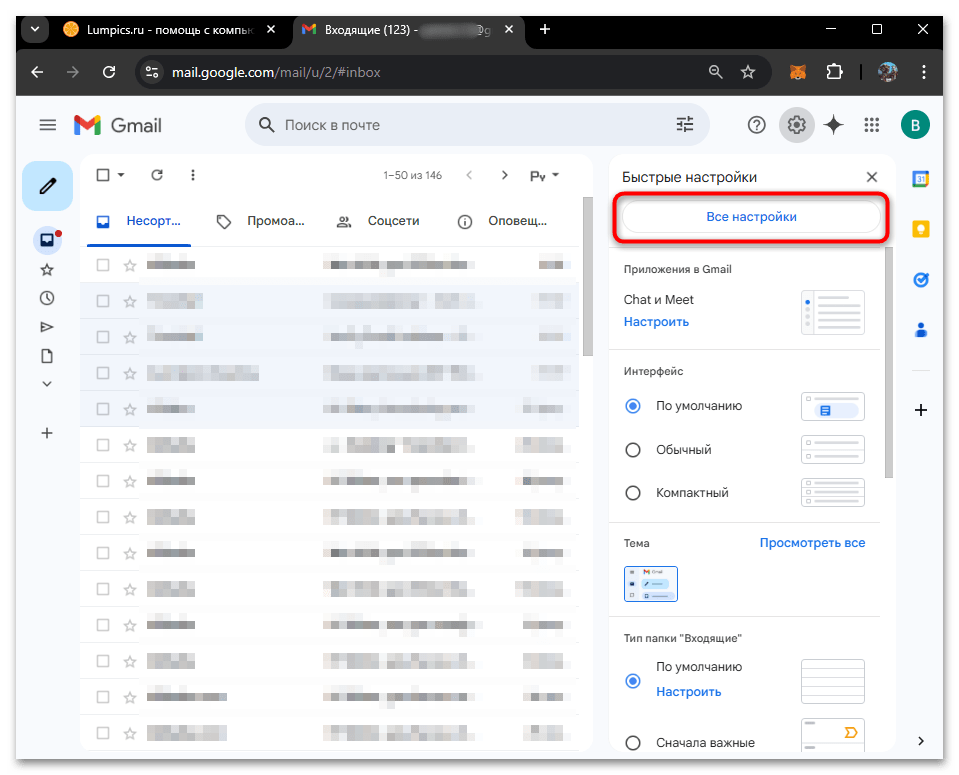Open the Chrome three-dot menu

tap(924, 72)
